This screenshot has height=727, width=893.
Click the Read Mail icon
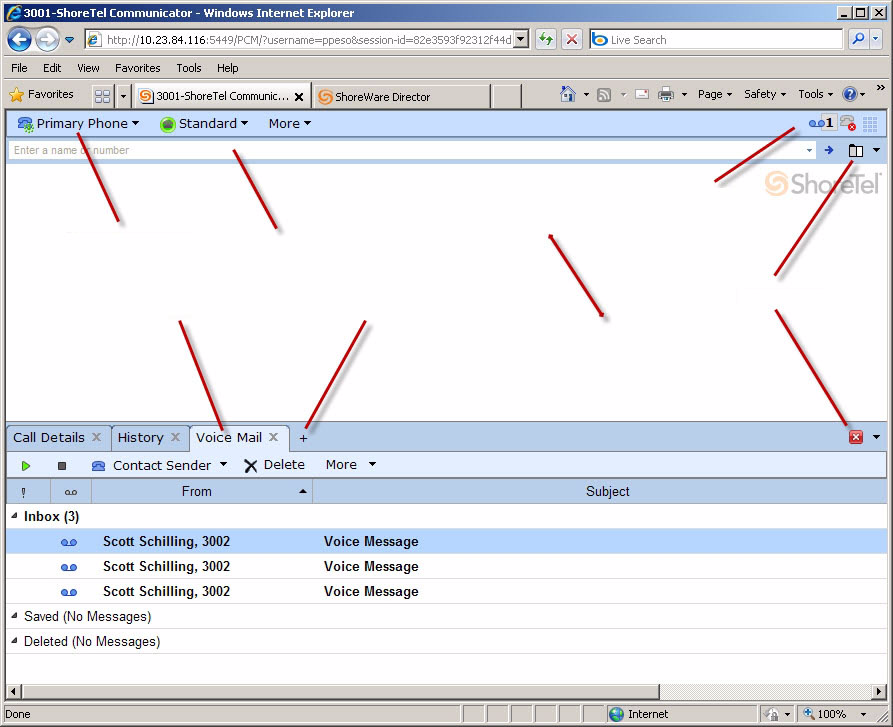642,94
